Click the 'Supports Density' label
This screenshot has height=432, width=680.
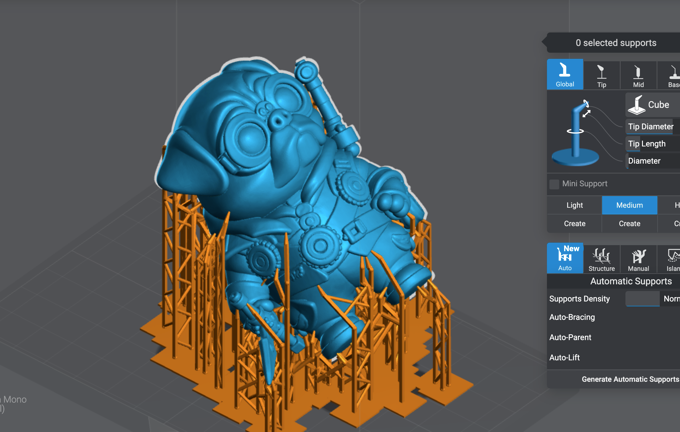579,299
